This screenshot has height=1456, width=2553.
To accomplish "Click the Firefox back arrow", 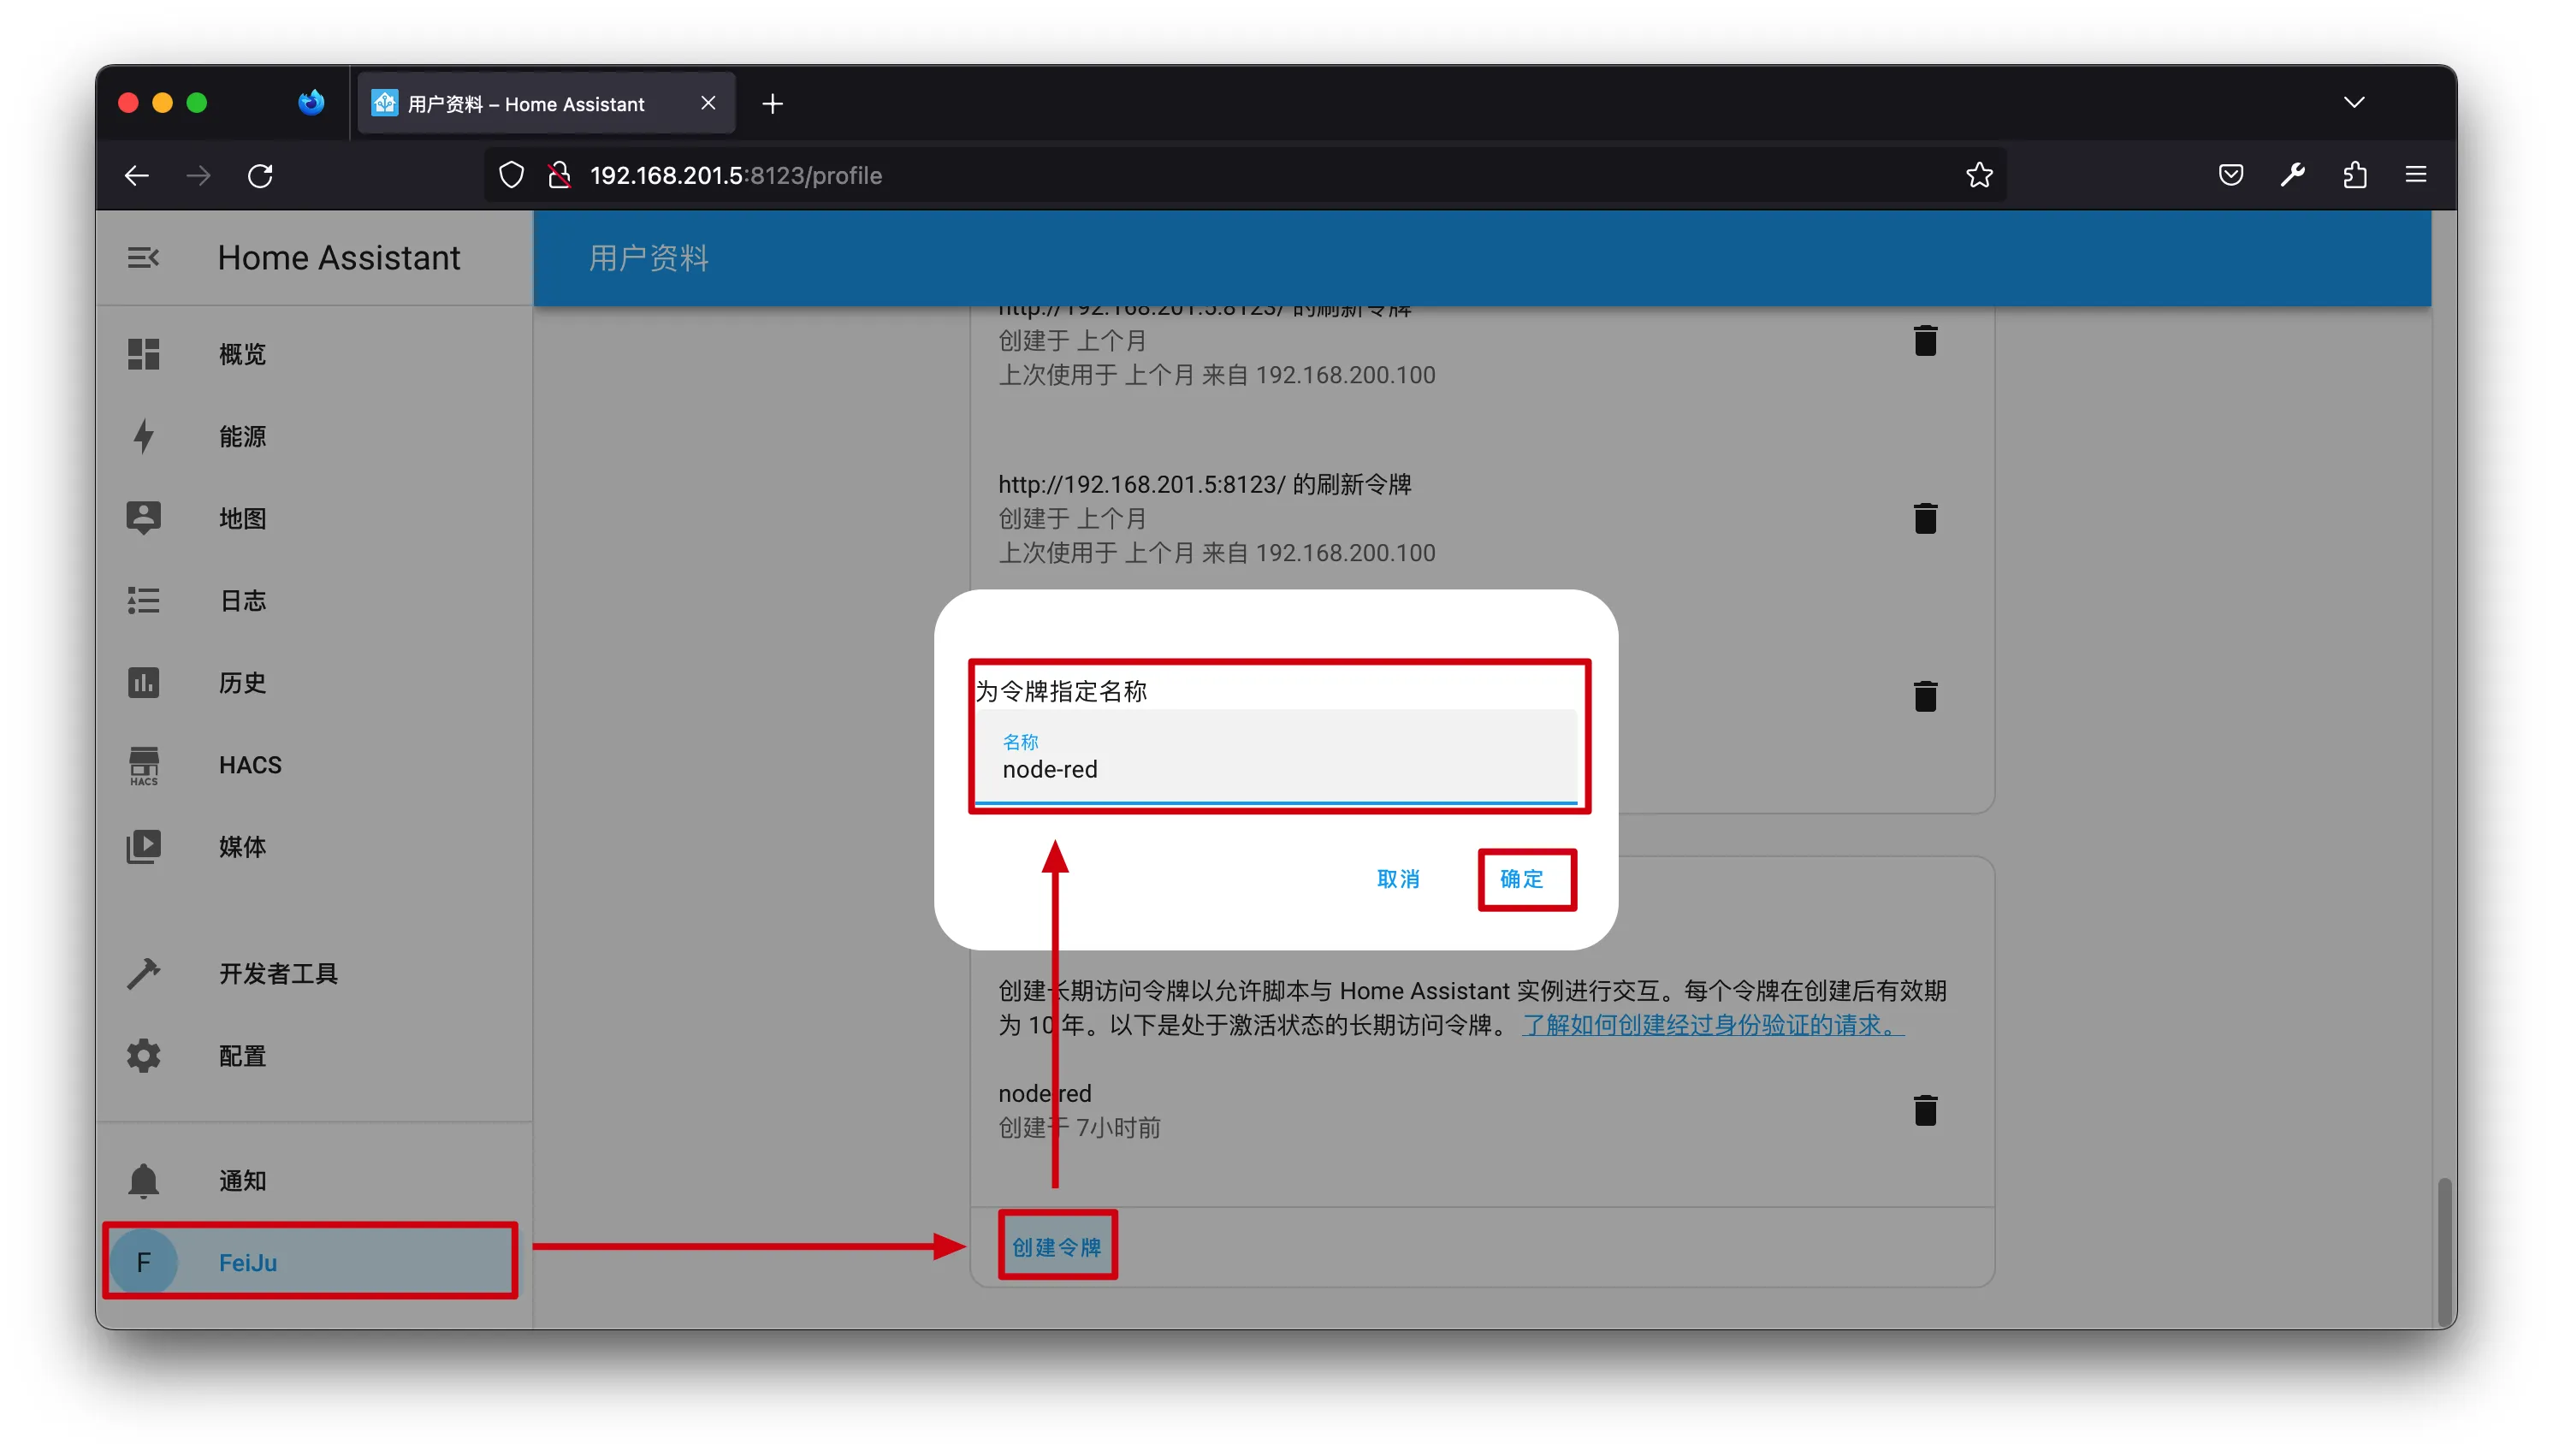I will click(x=136, y=176).
